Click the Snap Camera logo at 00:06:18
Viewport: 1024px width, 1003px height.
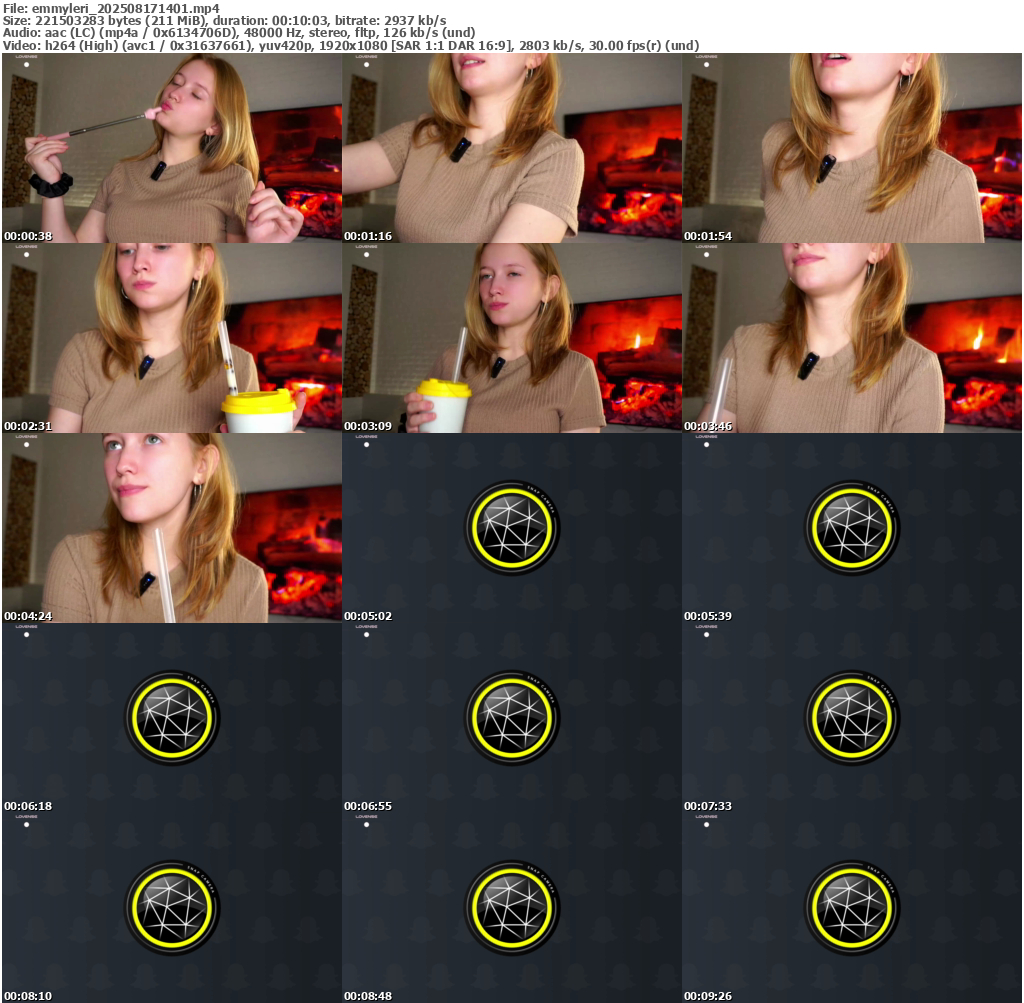click(x=172, y=718)
